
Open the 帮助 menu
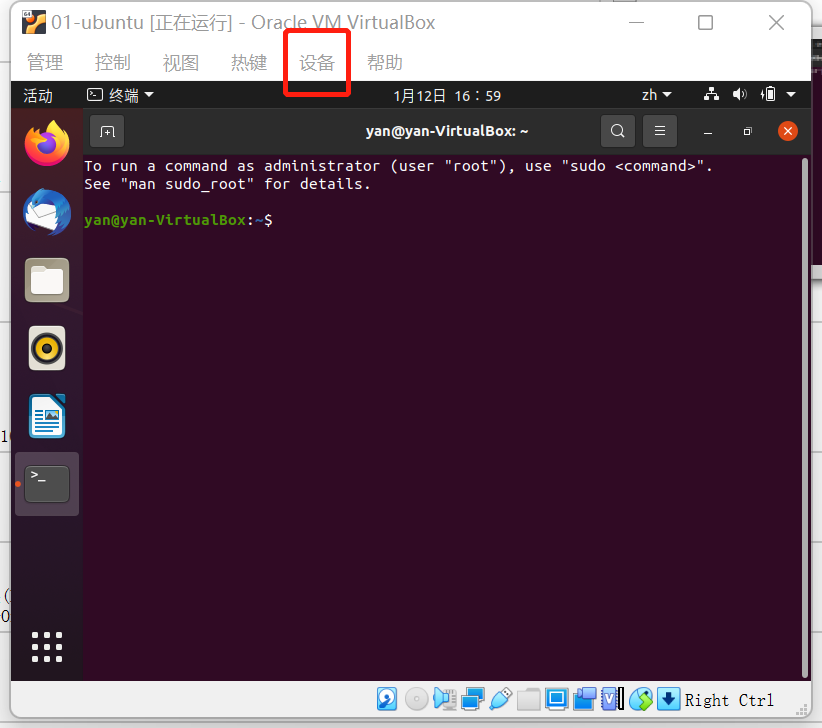coord(385,63)
